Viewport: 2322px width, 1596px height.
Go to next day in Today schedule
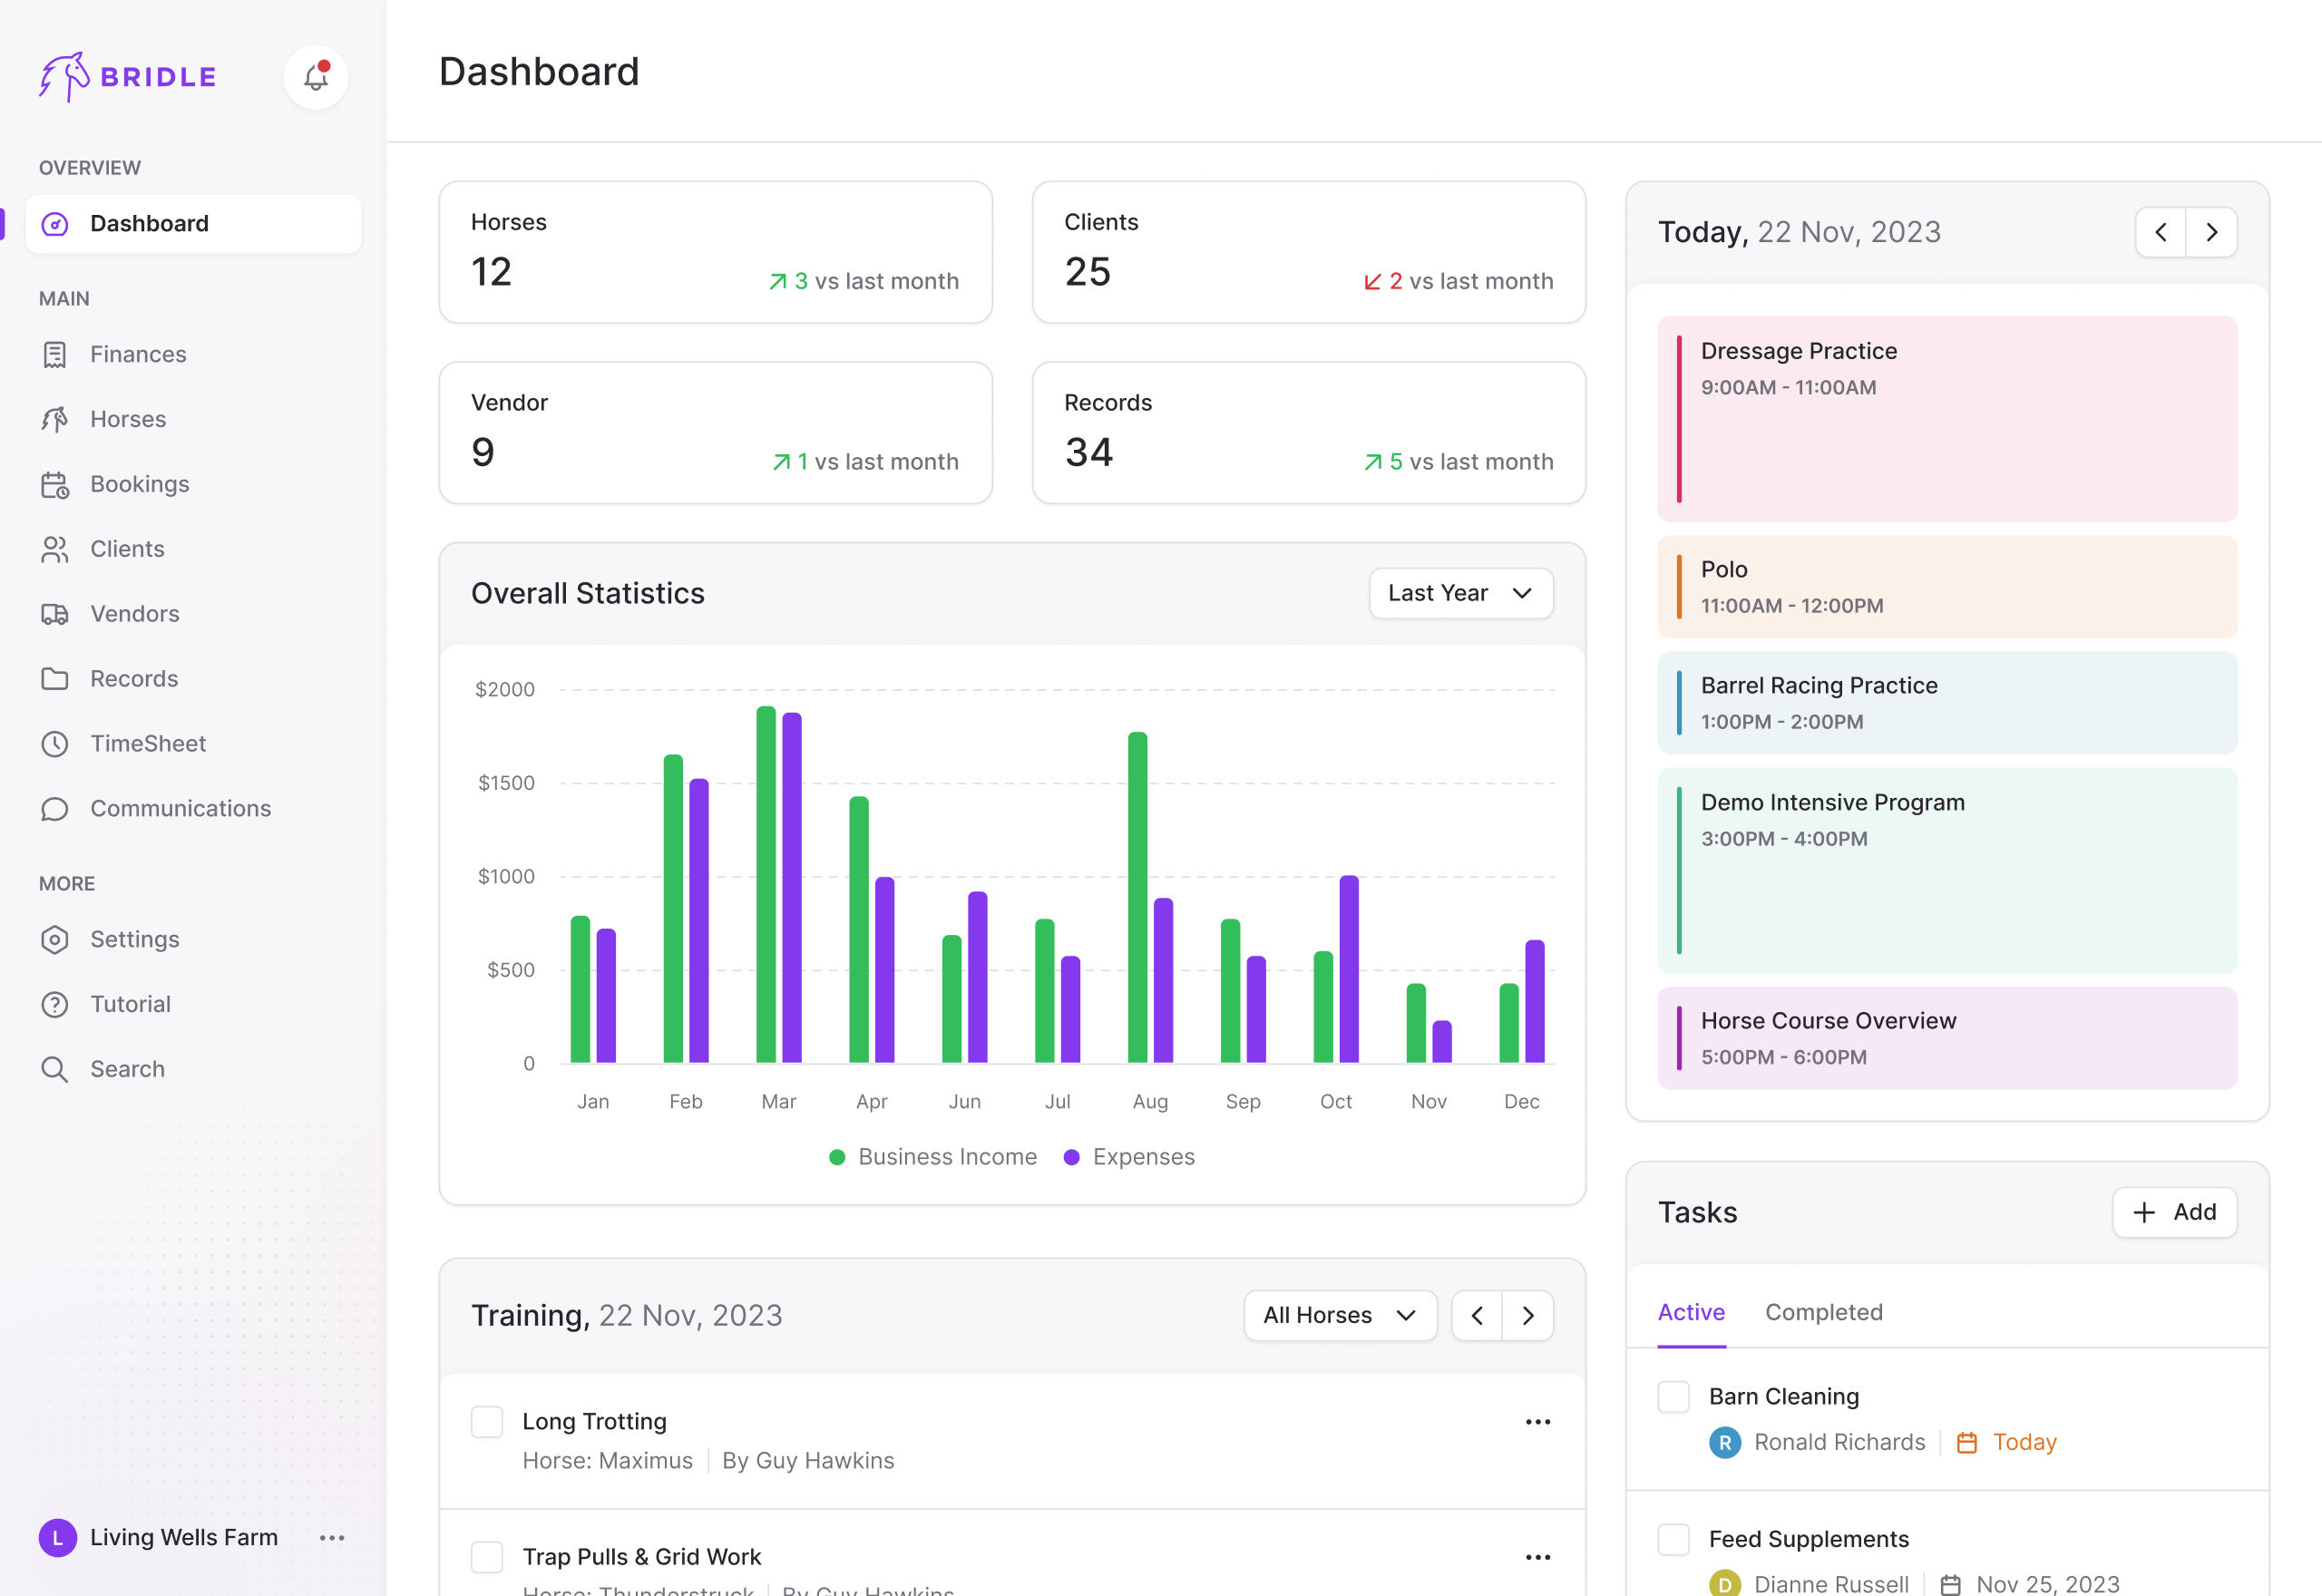(x=2211, y=233)
